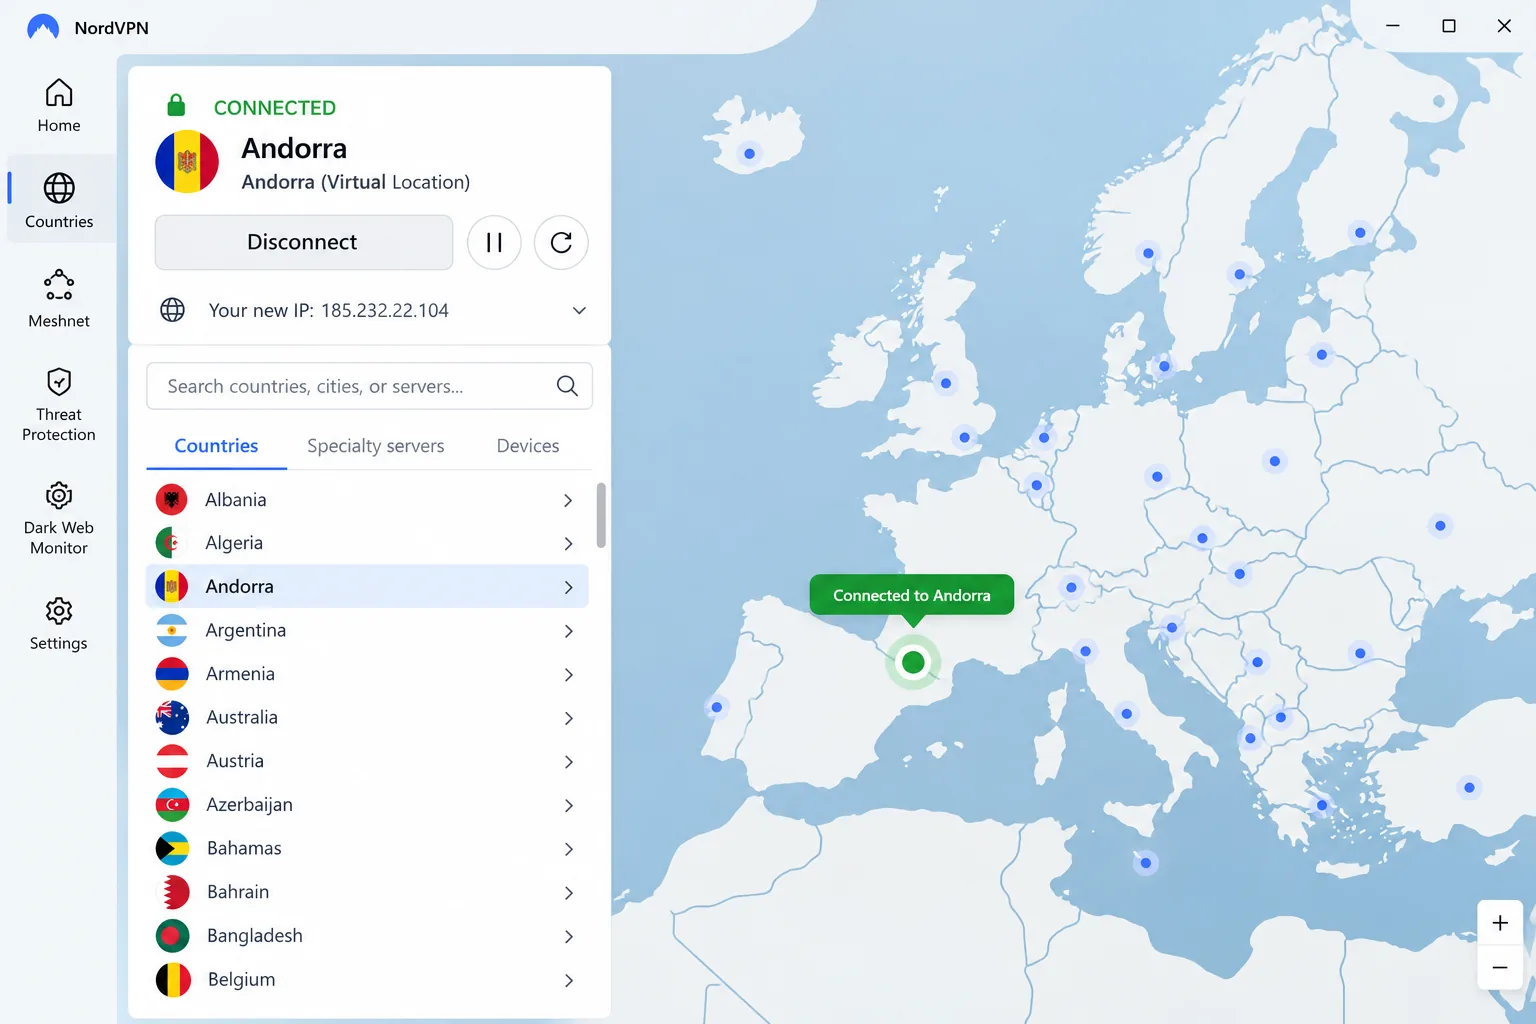The height and width of the screenshot is (1024, 1536).
Task: Pause the VPN connection
Action: point(494,242)
